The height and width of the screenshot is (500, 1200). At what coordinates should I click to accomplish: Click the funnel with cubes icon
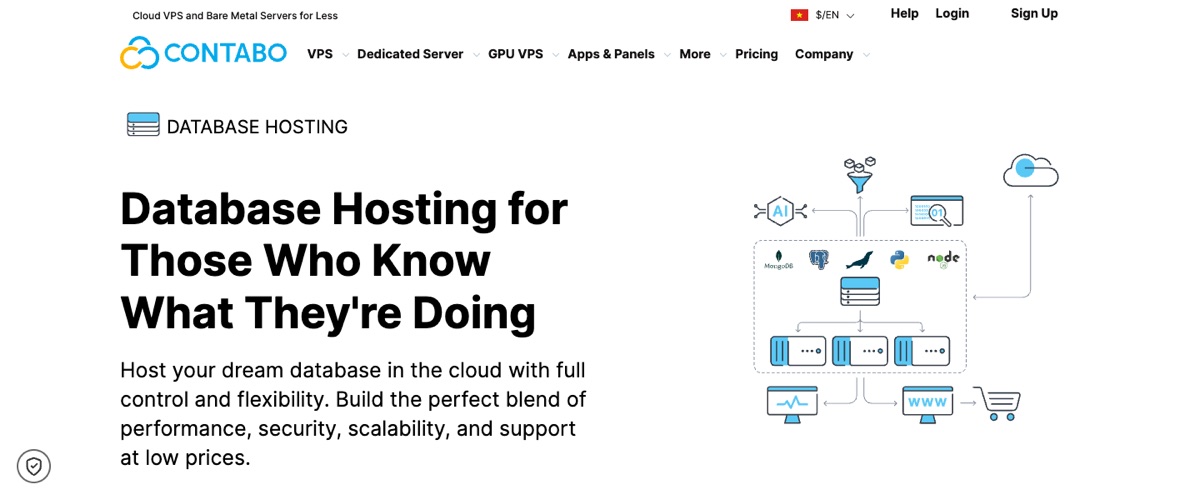click(x=859, y=175)
